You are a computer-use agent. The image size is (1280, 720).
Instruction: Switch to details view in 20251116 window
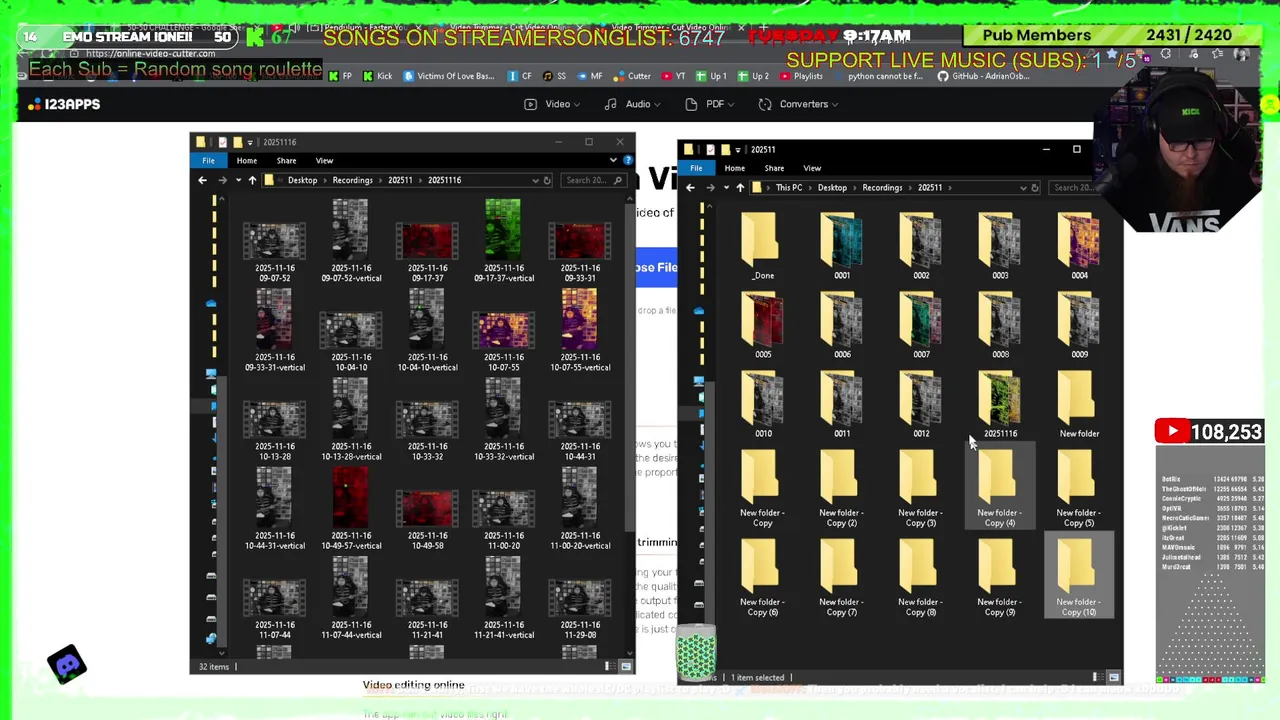coord(608,666)
